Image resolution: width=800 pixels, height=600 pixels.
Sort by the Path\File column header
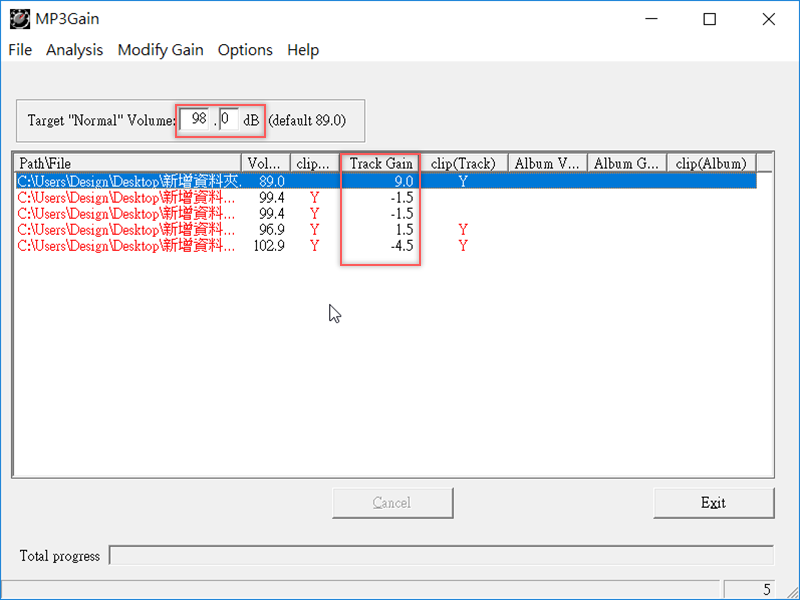(128, 163)
